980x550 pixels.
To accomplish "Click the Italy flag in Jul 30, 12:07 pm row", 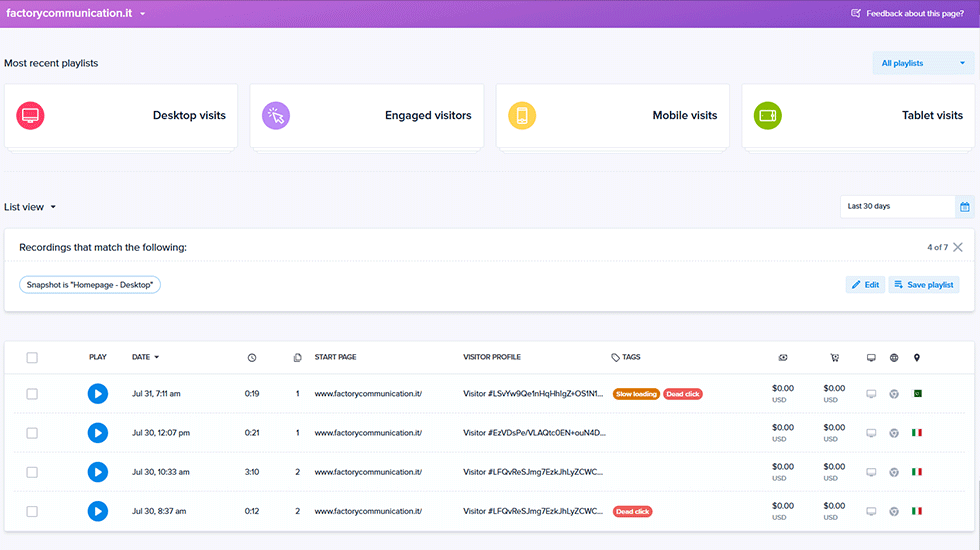I will [917, 432].
